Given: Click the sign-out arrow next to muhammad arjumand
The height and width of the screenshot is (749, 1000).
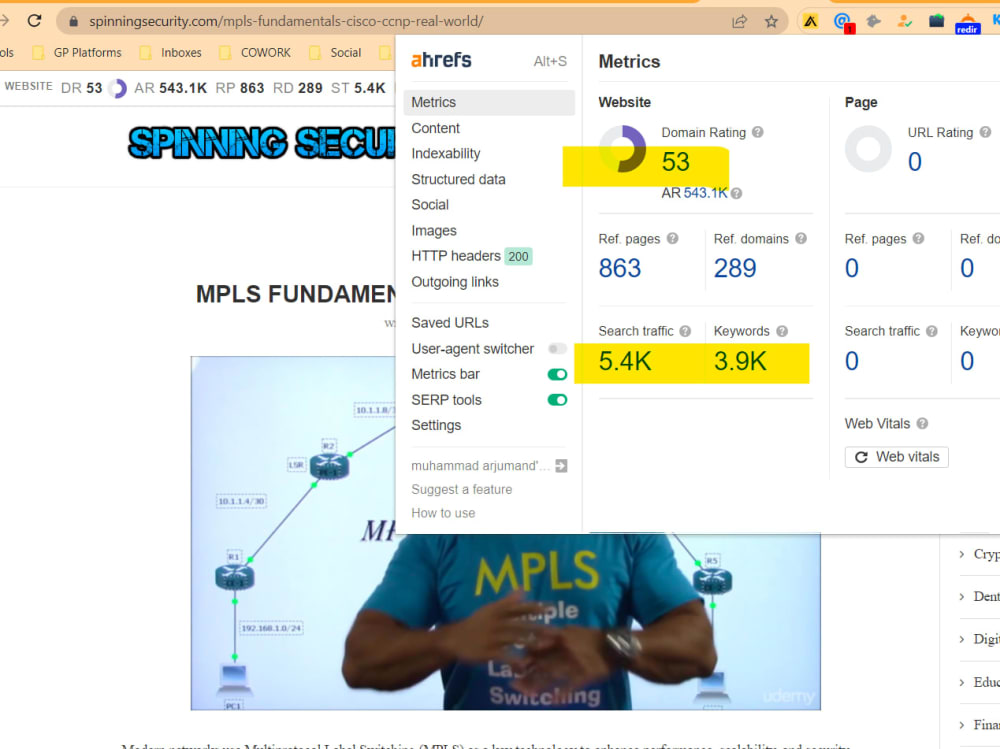Looking at the screenshot, I should [x=561, y=466].
